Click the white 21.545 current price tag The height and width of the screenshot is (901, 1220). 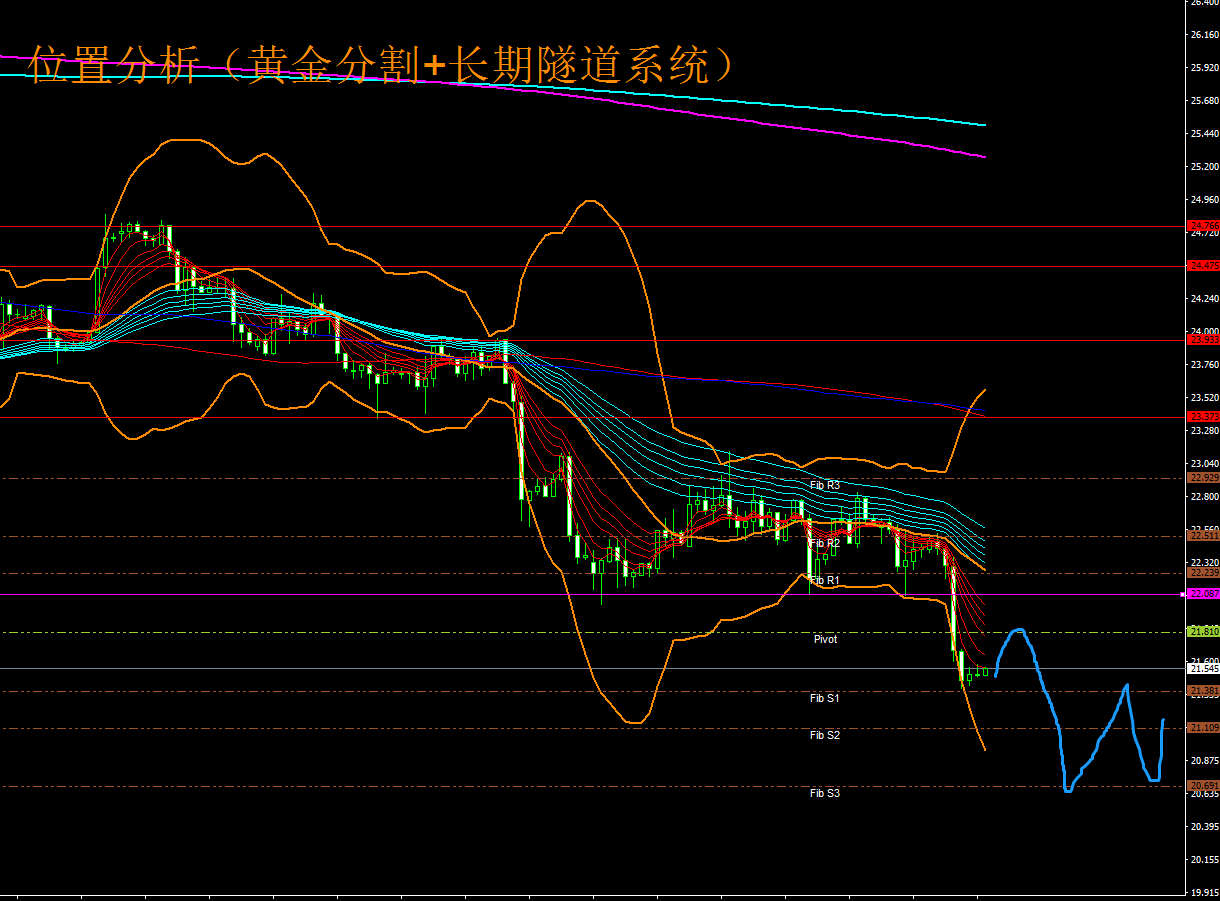[x=1202, y=668]
